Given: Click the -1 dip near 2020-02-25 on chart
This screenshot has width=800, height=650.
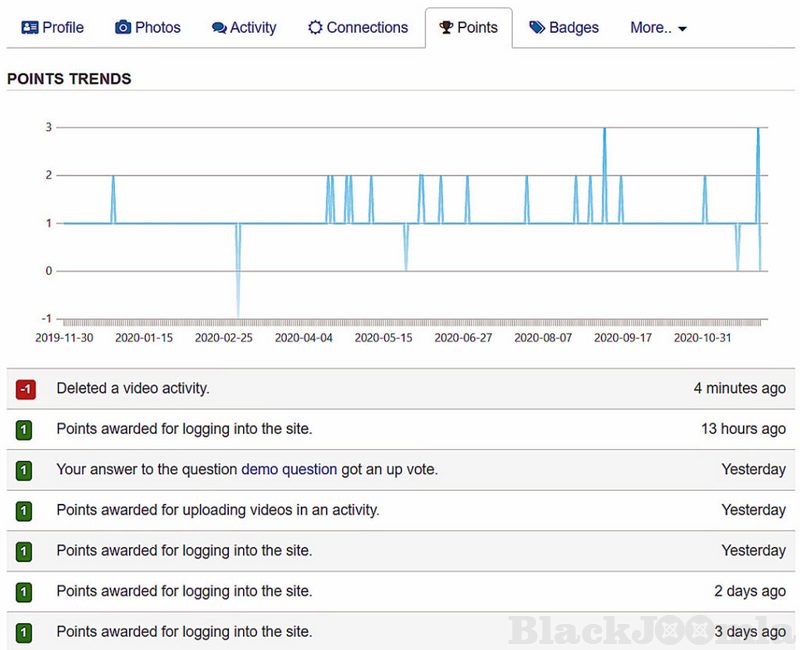Looking at the screenshot, I should pos(238,312).
